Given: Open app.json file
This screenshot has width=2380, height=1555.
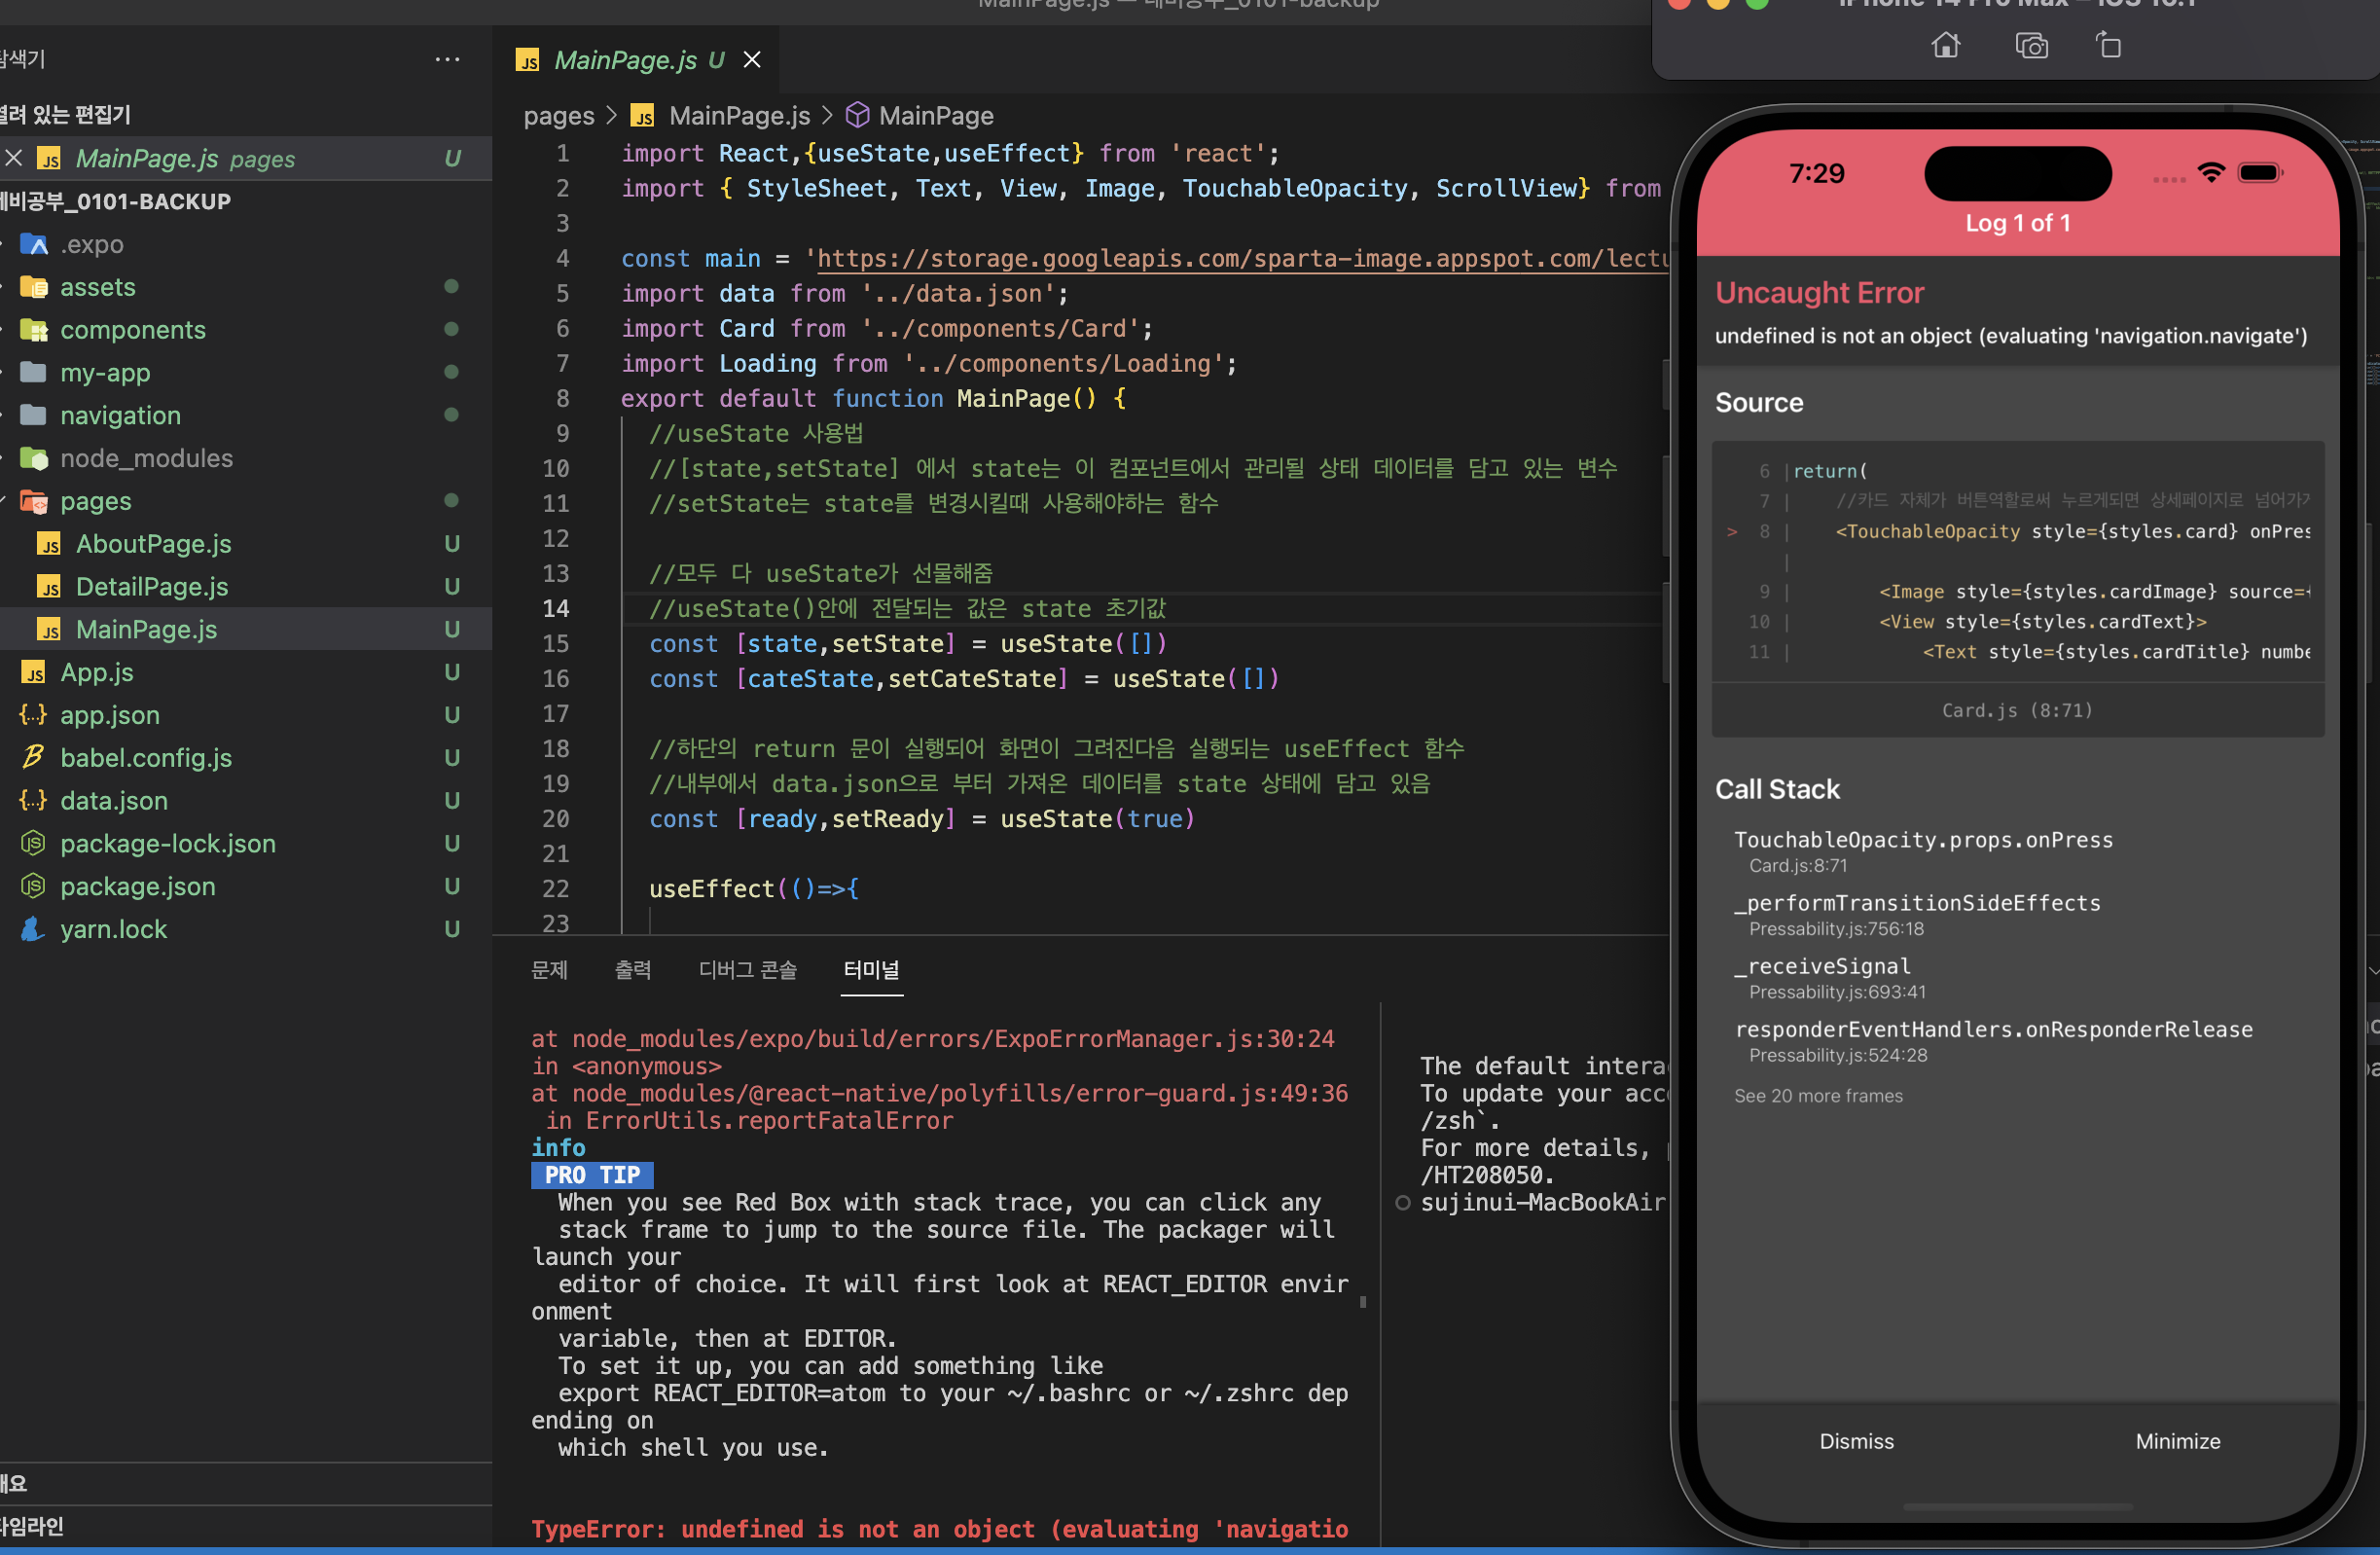Looking at the screenshot, I should (110, 715).
